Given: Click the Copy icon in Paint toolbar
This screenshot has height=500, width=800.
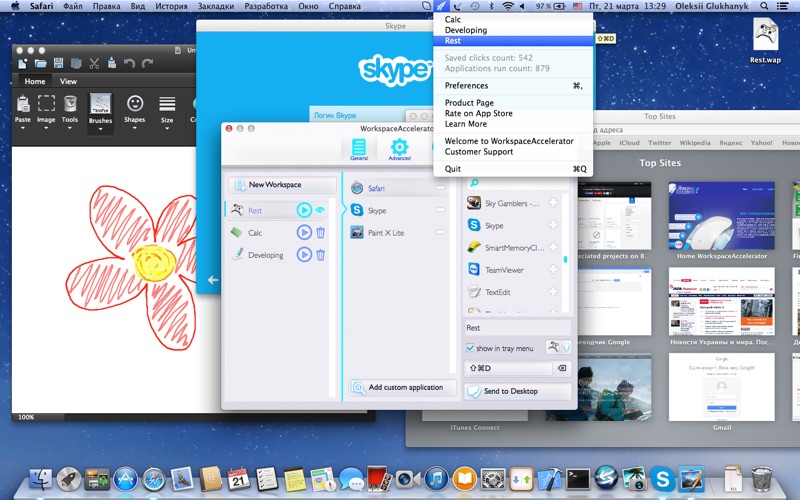Looking at the screenshot, I should pyautogui.click(x=76, y=64).
